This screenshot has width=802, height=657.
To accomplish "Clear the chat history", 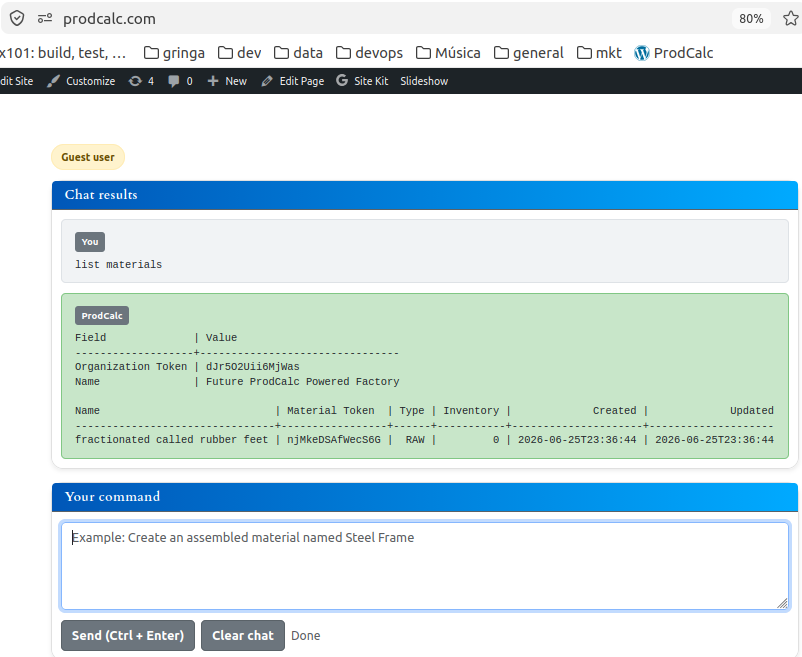I will [x=243, y=636].
